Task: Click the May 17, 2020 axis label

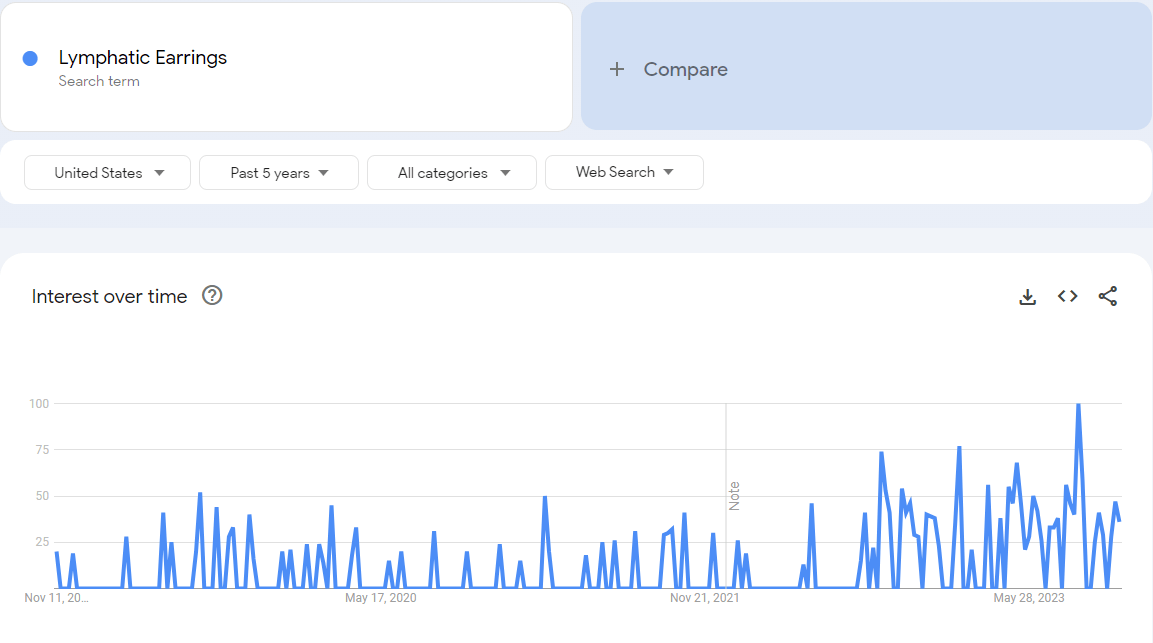Action: (x=380, y=598)
